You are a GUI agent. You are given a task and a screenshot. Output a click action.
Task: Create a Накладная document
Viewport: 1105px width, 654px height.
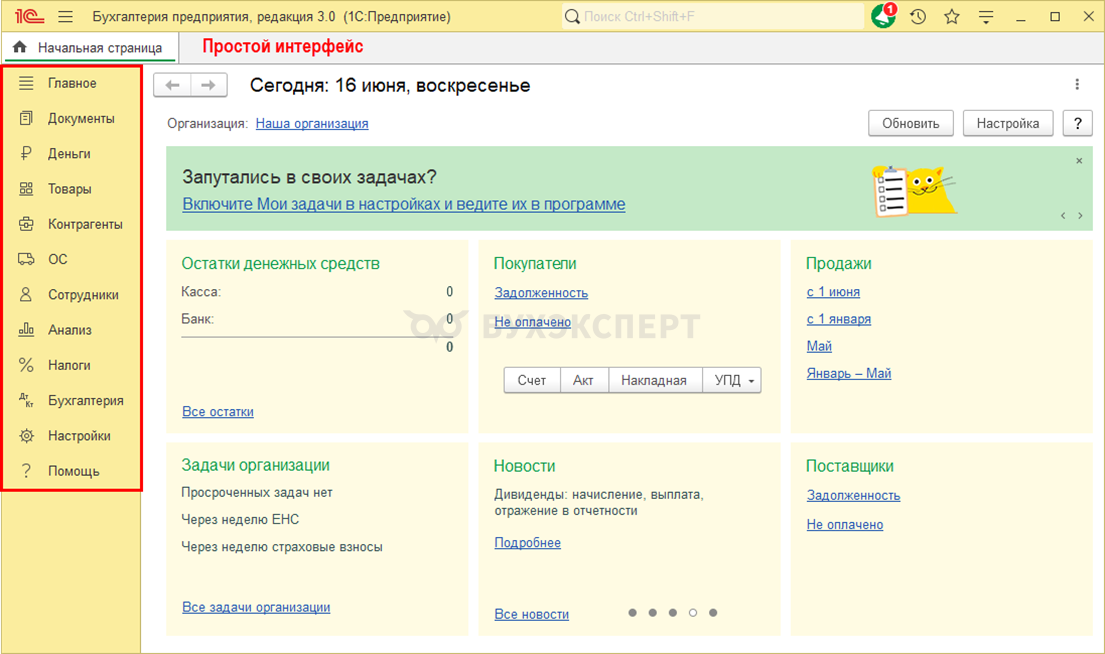tap(654, 381)
